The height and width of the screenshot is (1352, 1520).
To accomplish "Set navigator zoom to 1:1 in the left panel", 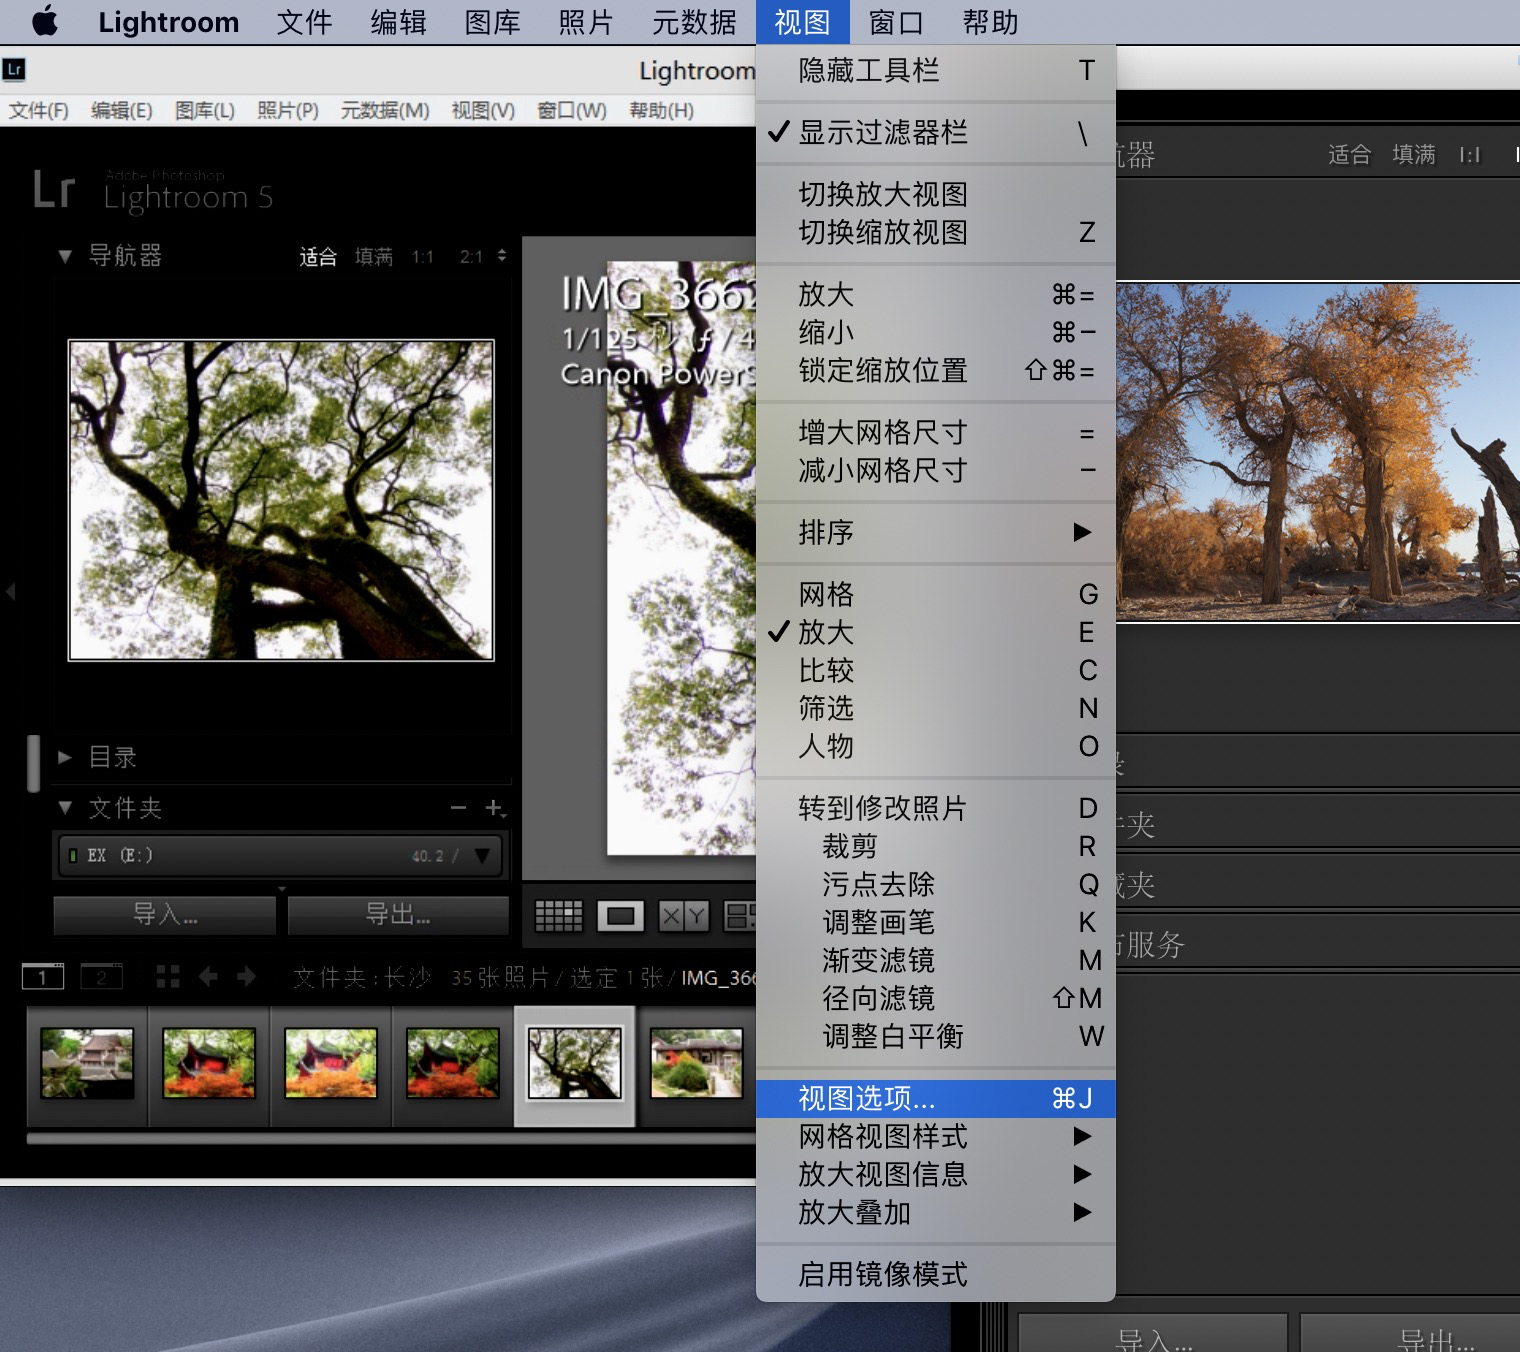I will pyautogui.click(x=423, y=257).
